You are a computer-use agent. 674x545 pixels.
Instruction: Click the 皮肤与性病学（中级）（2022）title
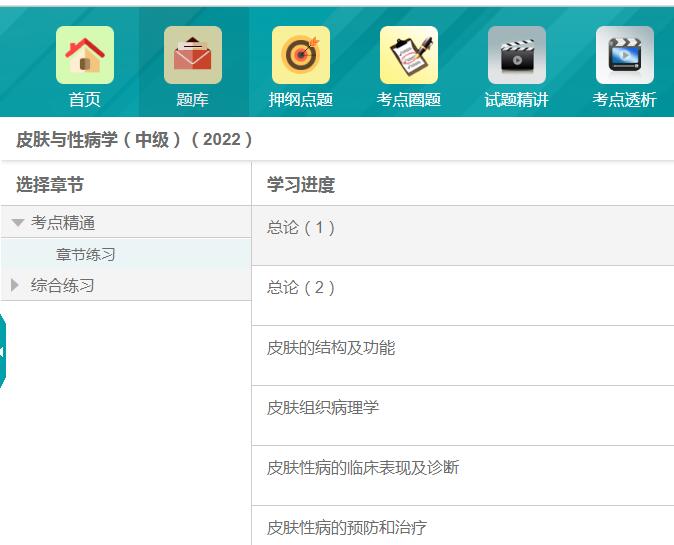click(135, 139)
